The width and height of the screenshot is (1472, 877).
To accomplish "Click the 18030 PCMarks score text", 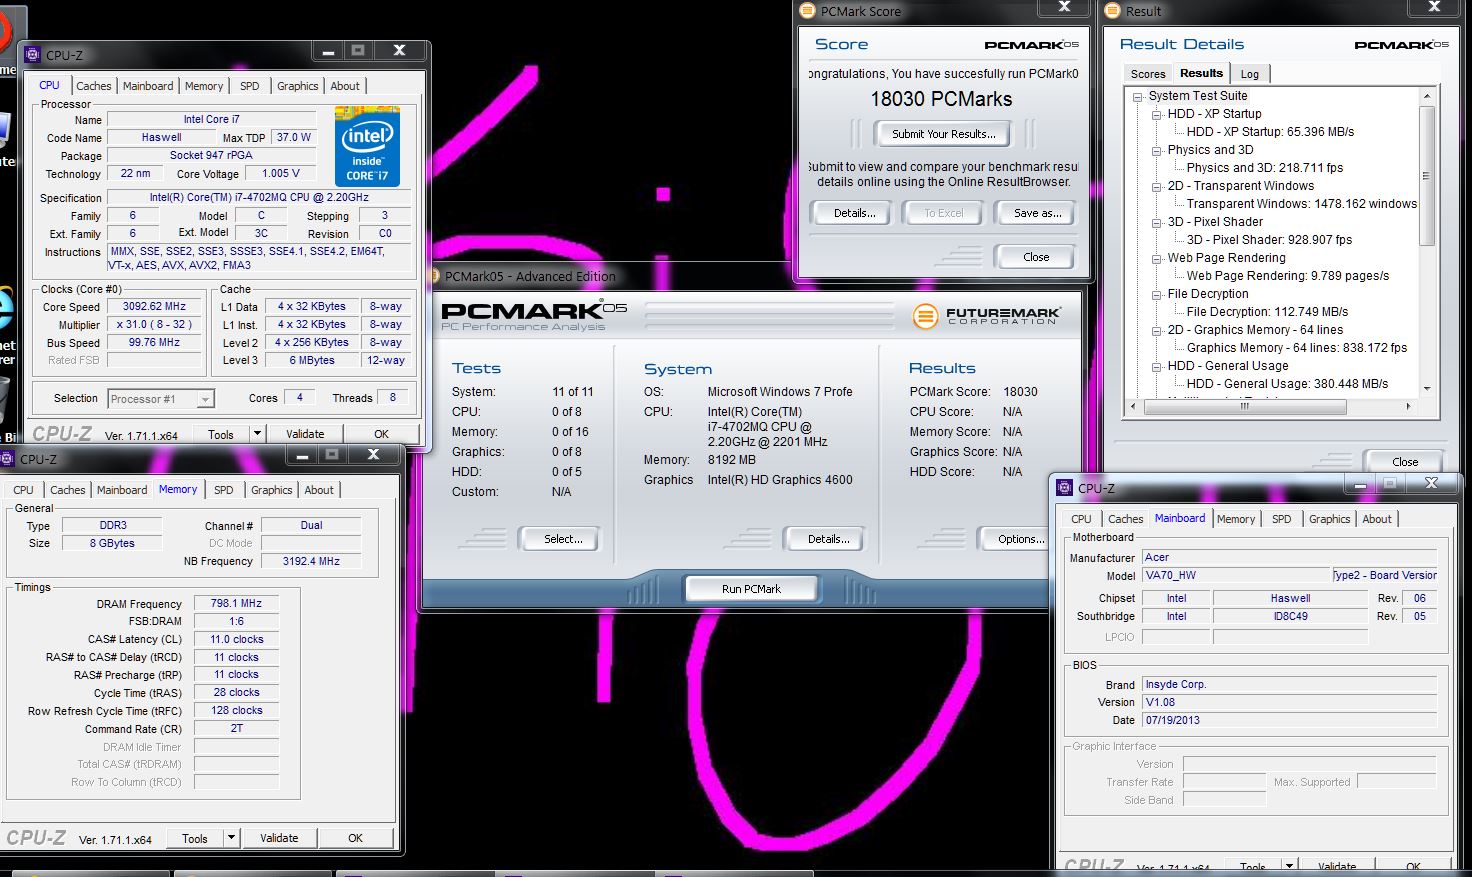I will (941, 99).
